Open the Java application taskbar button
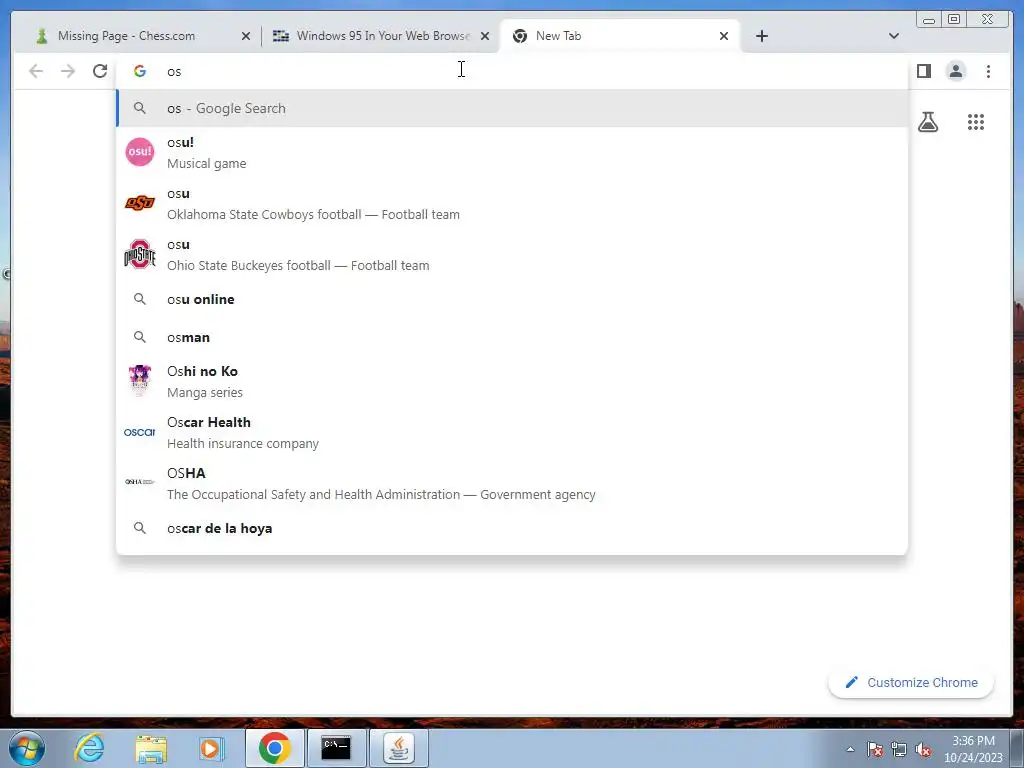 pos(399,748)
